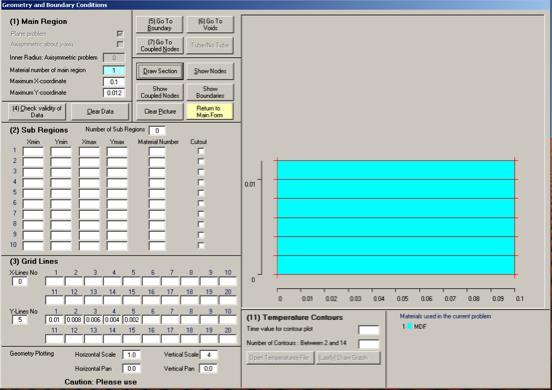Click the Materials used in current problem label
The image size is (552, 390).
point(445,316)
